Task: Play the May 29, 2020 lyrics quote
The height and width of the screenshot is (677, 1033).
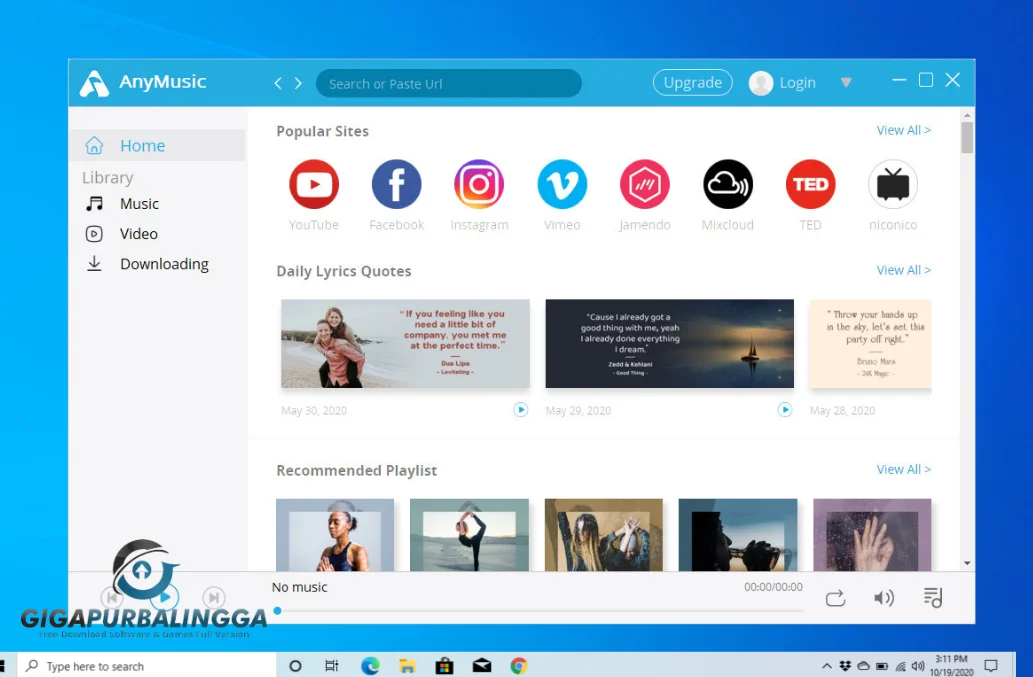Action: [x=785, y=410]
